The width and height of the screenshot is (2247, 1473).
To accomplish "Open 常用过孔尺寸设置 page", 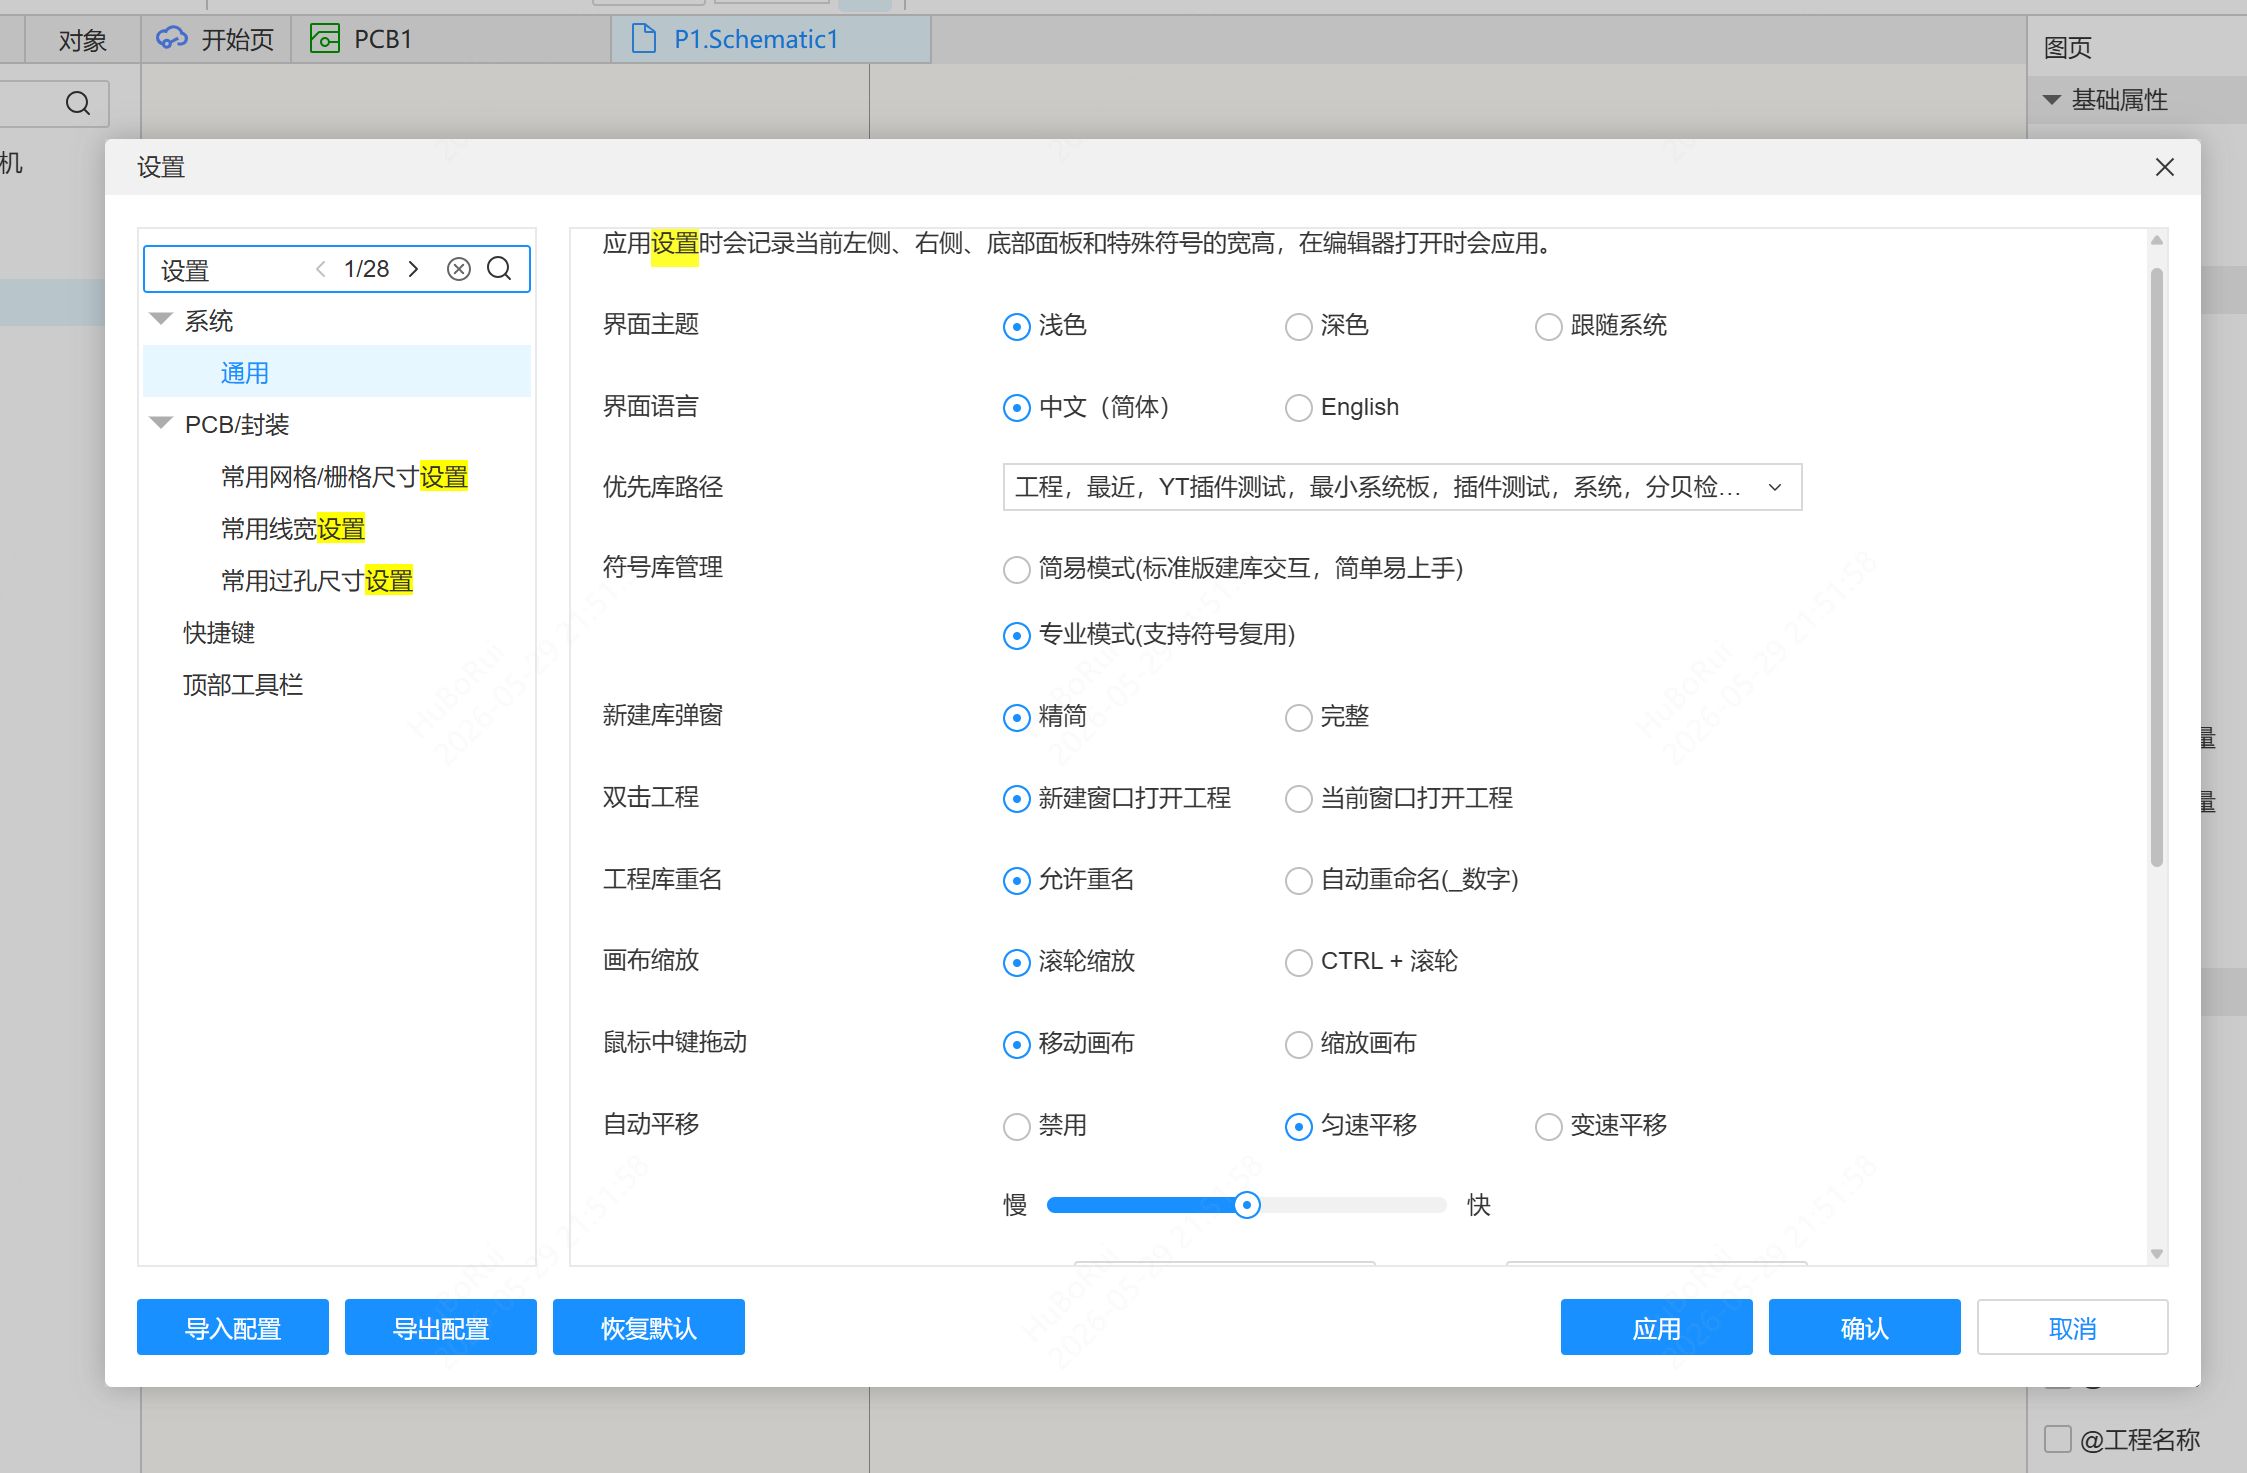I will click(317, 580).
